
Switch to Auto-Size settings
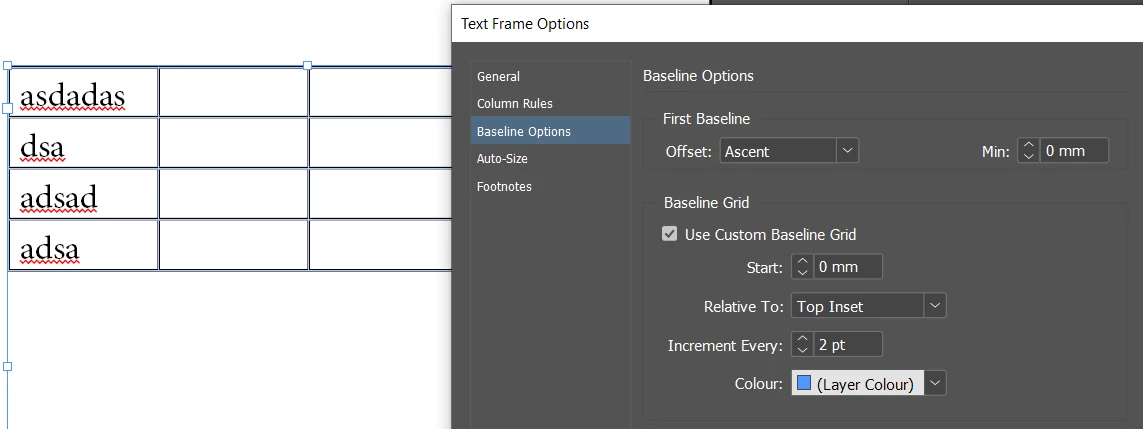[502, 159]
